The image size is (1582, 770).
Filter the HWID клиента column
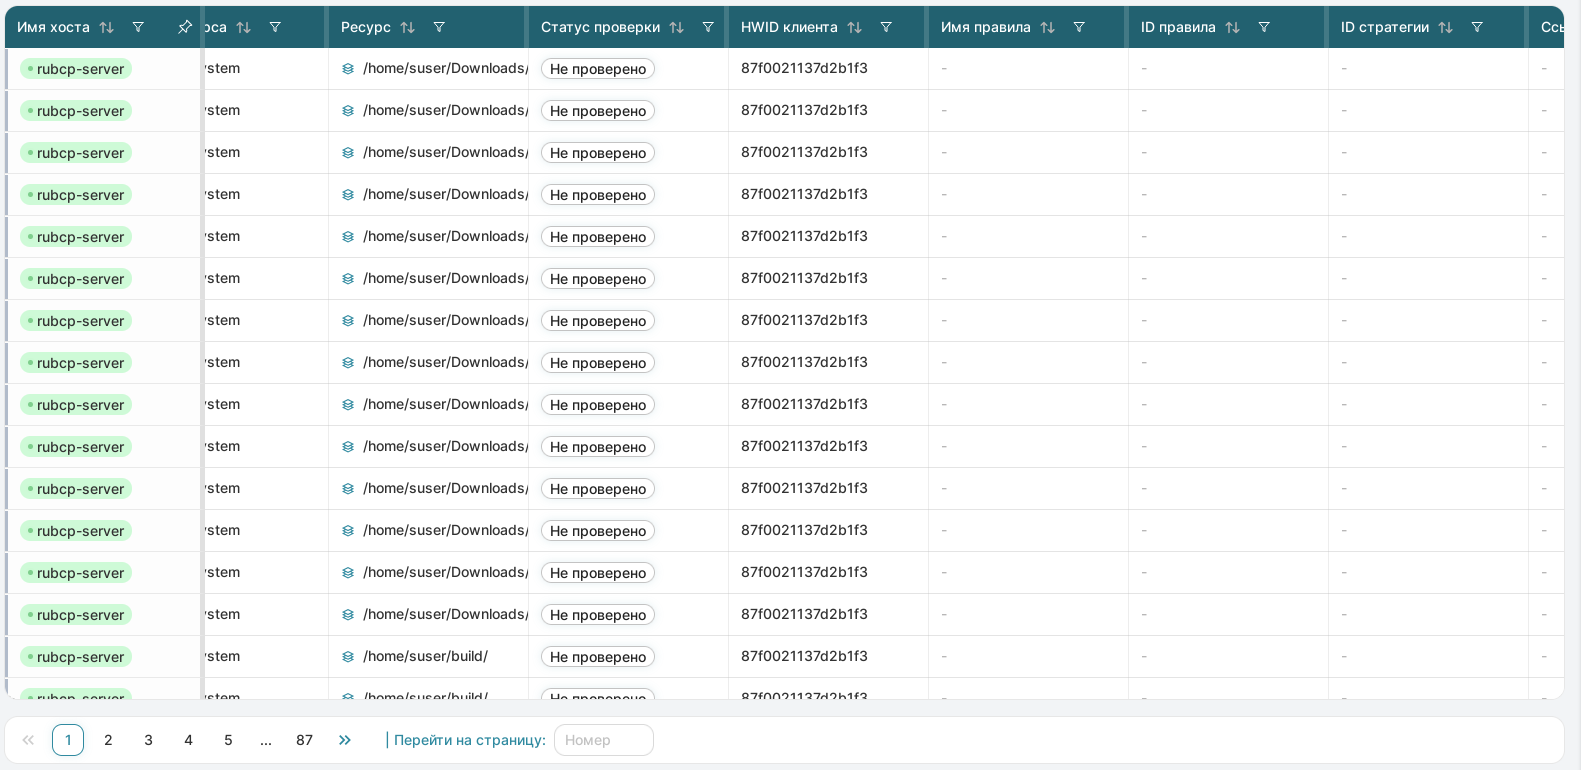[x=886, y=27]
